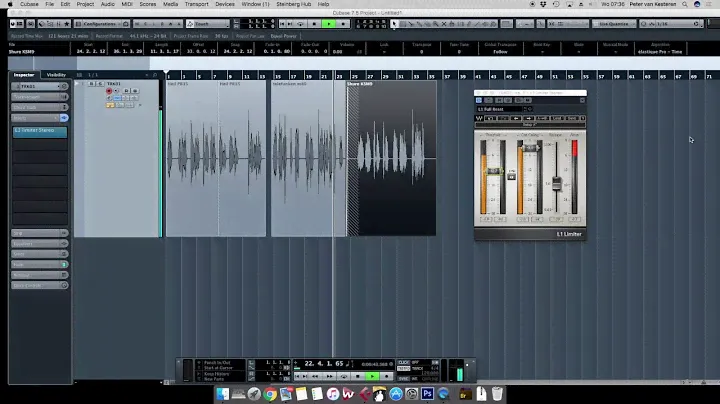
Task: Click the Photoshop icon in the dock
Action: tap(425, 394)
